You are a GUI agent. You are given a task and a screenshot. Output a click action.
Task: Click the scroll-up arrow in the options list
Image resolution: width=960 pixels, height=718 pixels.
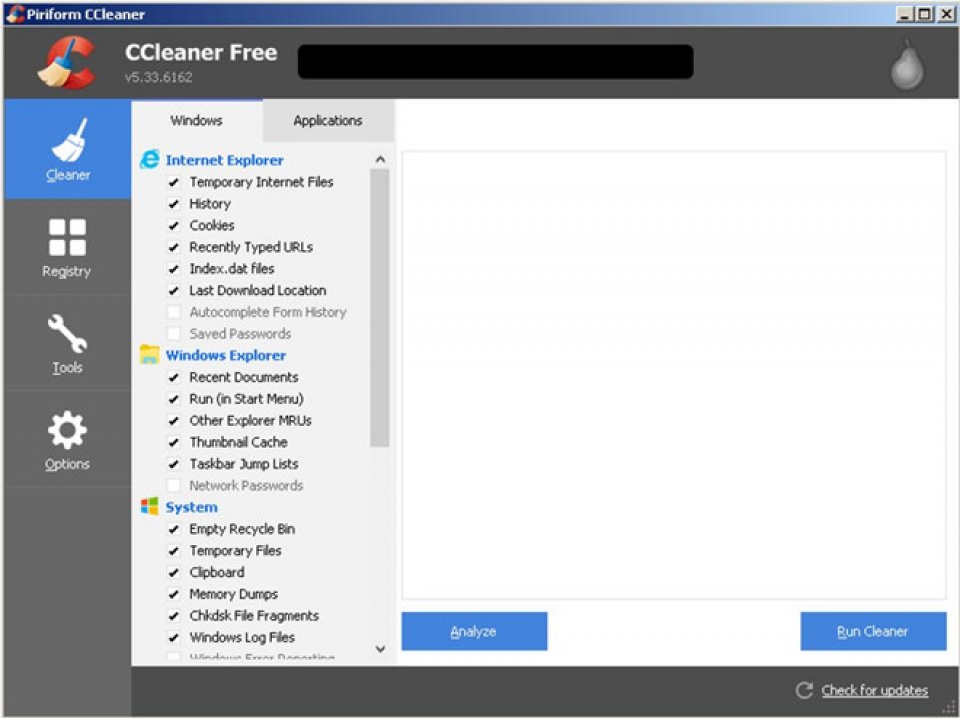380,157
